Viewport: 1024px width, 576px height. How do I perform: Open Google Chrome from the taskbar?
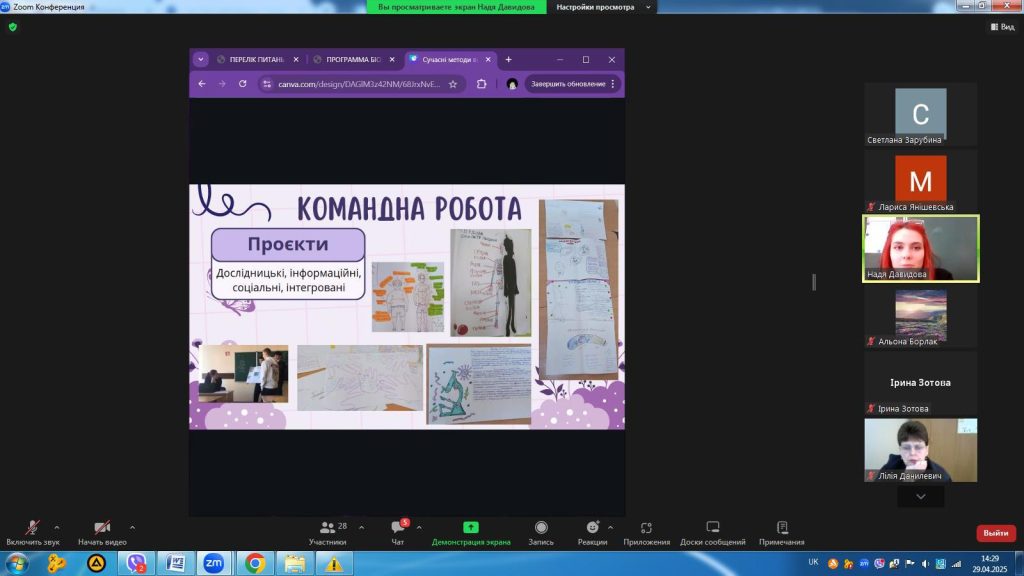255,563
